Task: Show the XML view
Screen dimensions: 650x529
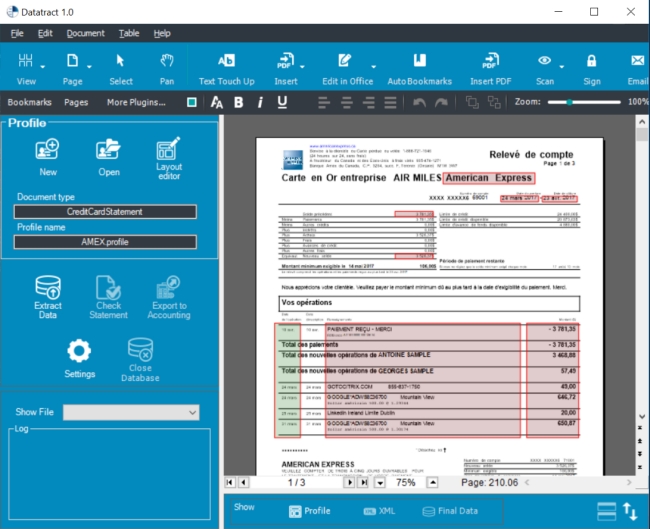Action: tap(379, 511)
